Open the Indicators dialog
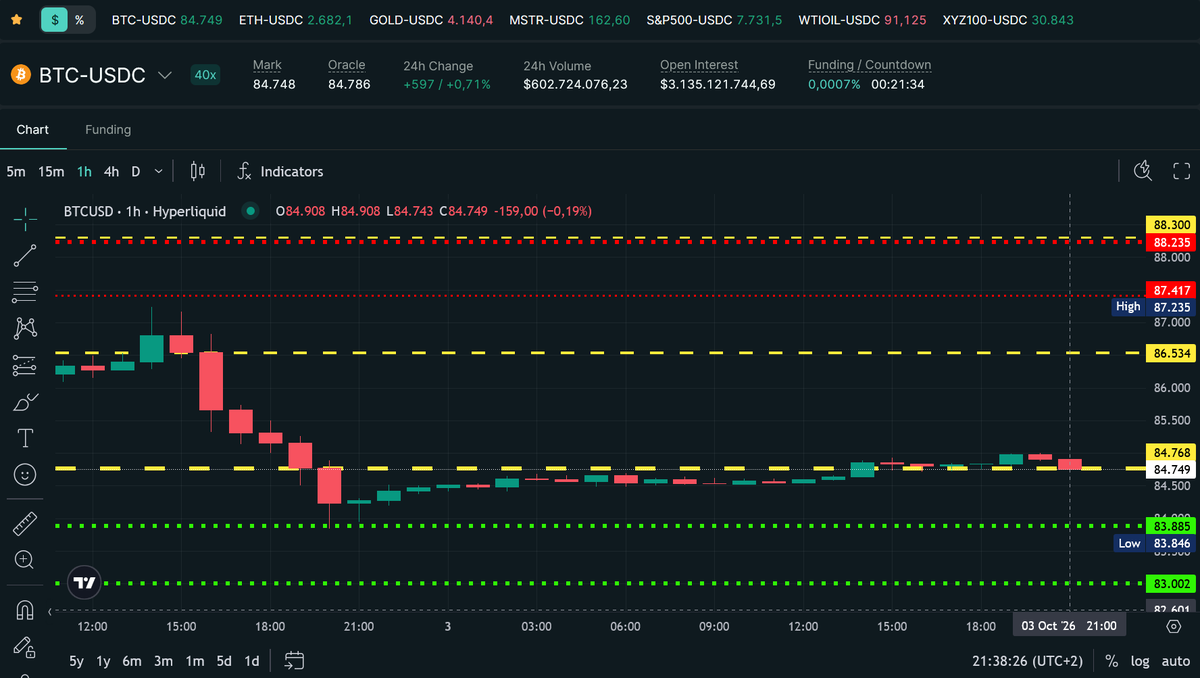1200x678 pixels. (x=292, y=171)
